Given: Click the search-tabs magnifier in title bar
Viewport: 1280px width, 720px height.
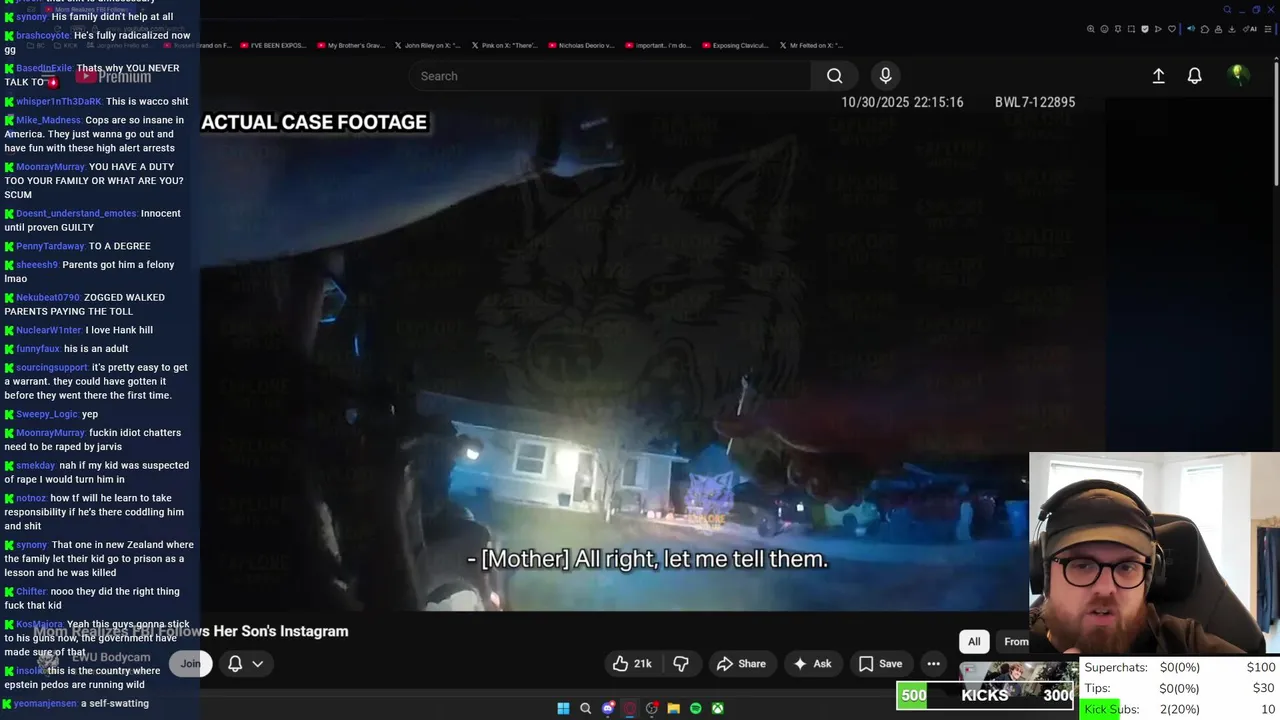Looking at the screenshot, I should pos(1227,10).
